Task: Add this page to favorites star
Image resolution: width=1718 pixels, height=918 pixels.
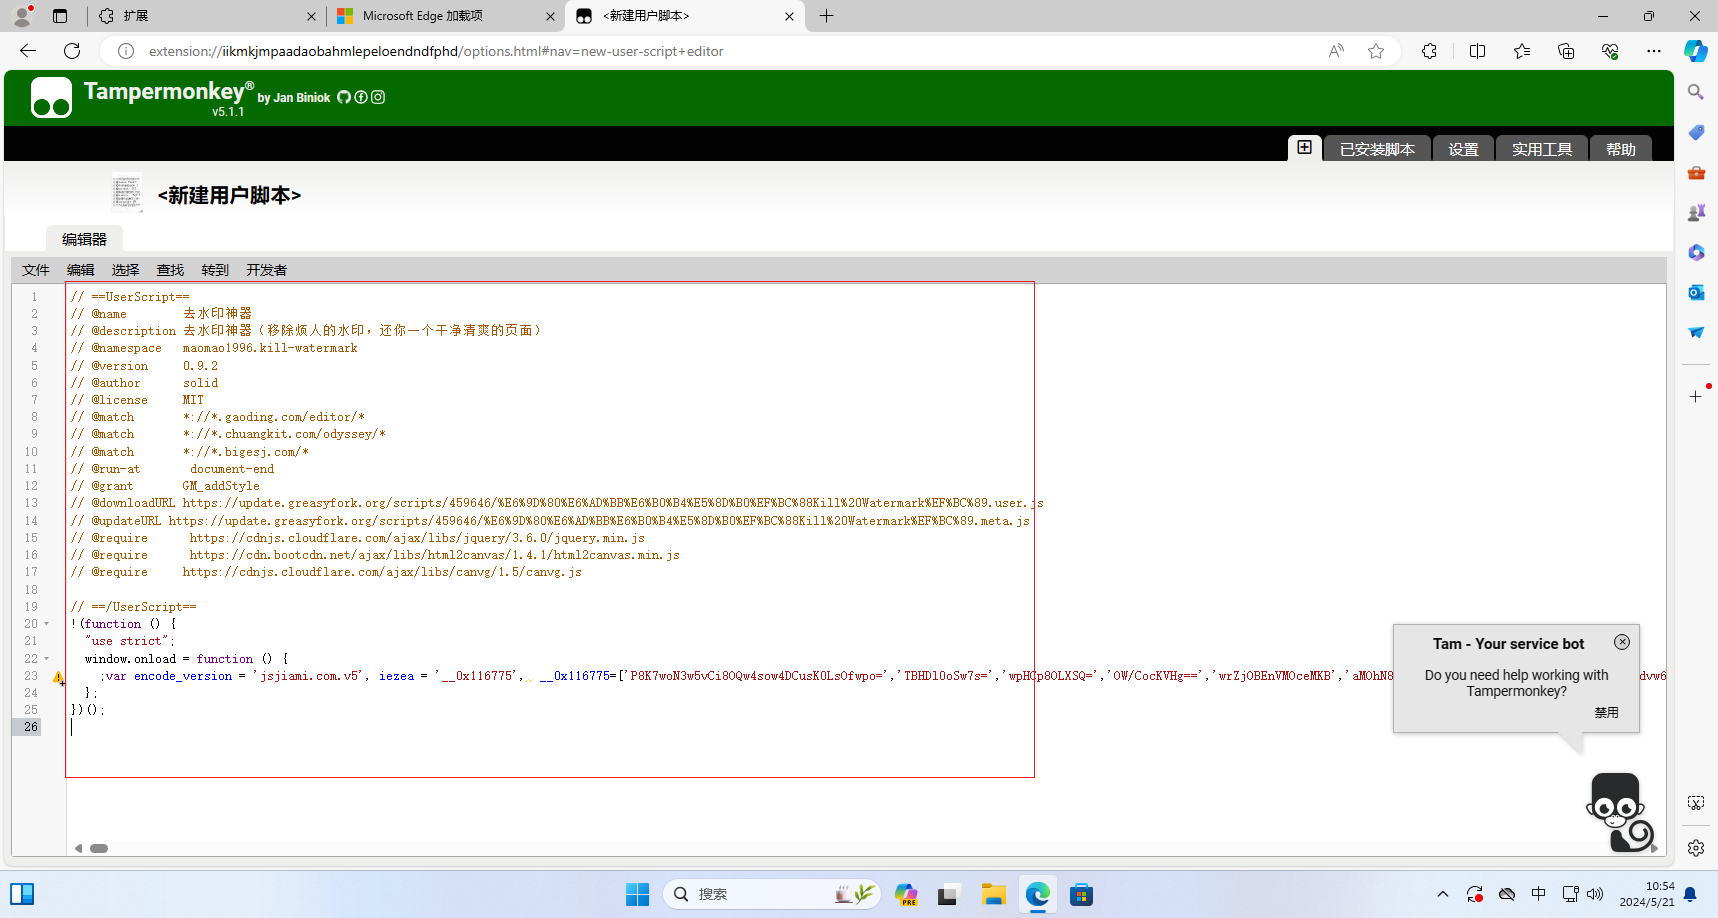Action: coord(1376,51)
